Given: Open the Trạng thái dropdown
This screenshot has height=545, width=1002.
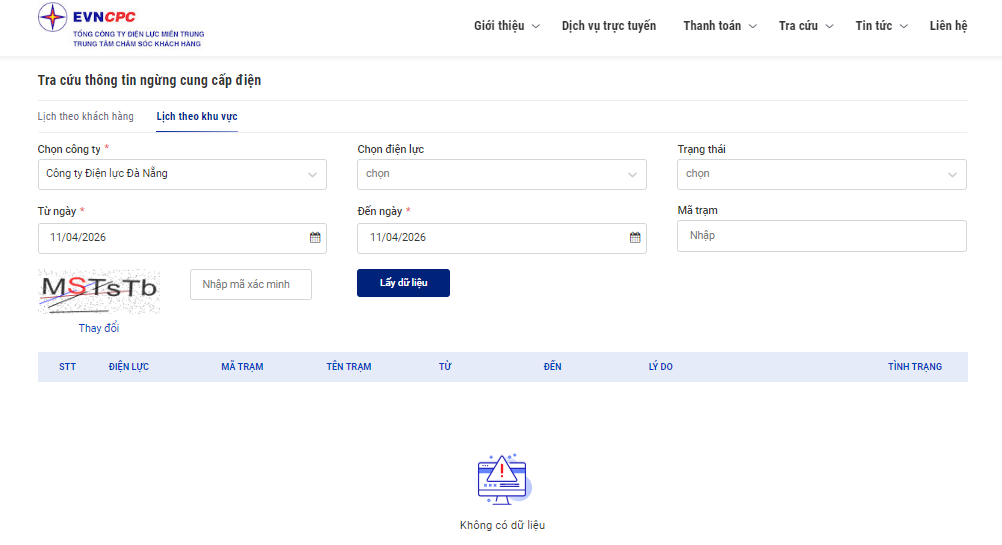Looking at the screenshot, I should (x=822, y=174).
